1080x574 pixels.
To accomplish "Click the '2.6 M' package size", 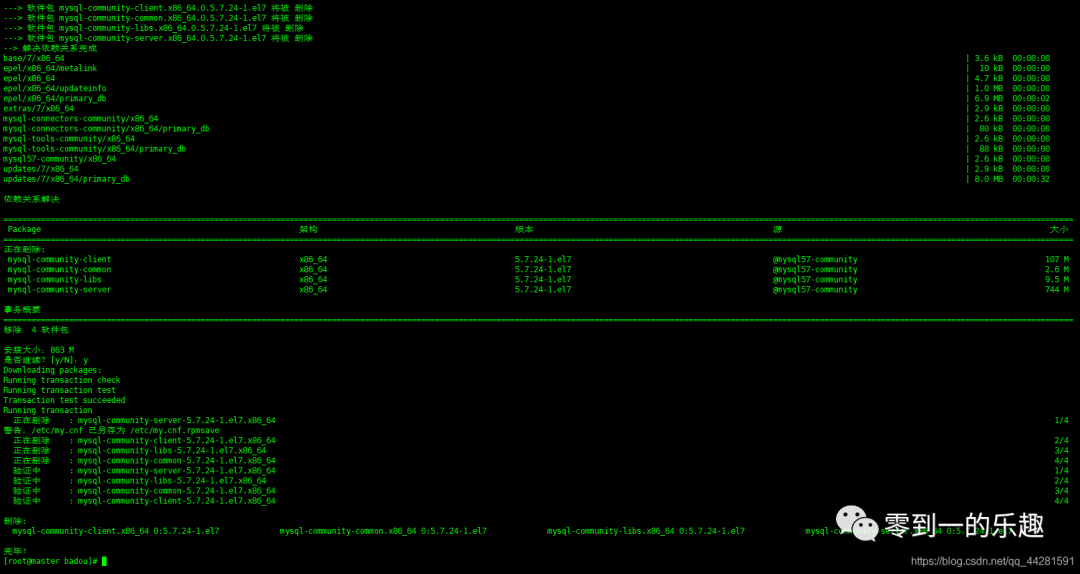I will pos(1057,269).
